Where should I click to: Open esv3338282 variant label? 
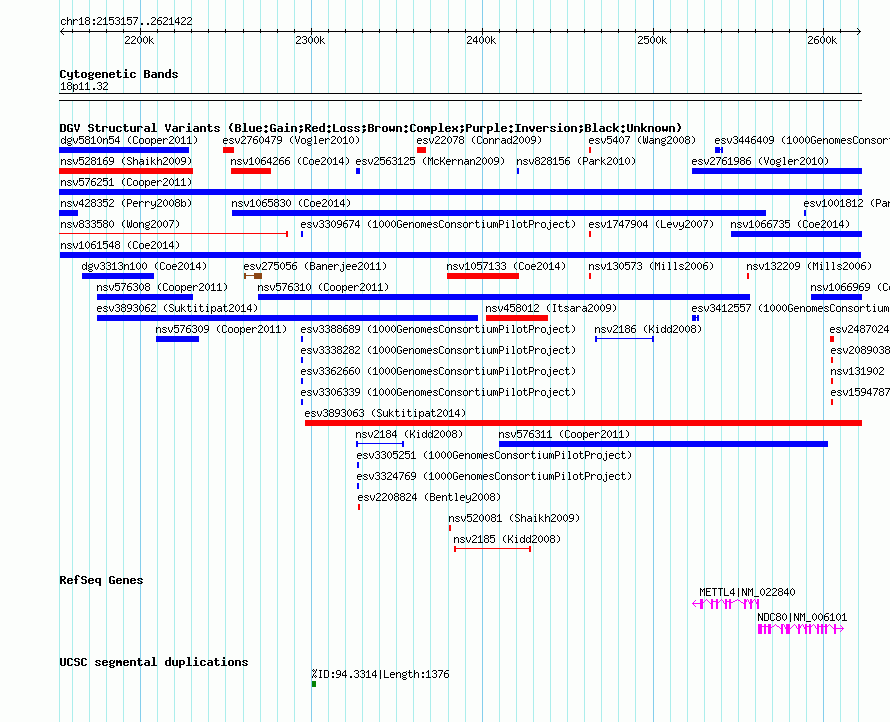click(438, 350)
